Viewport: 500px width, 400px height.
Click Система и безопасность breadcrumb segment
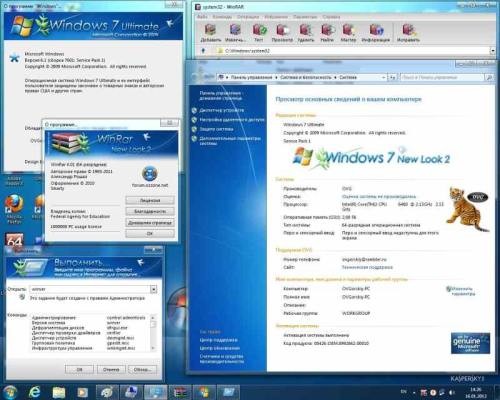pos(306,77)
